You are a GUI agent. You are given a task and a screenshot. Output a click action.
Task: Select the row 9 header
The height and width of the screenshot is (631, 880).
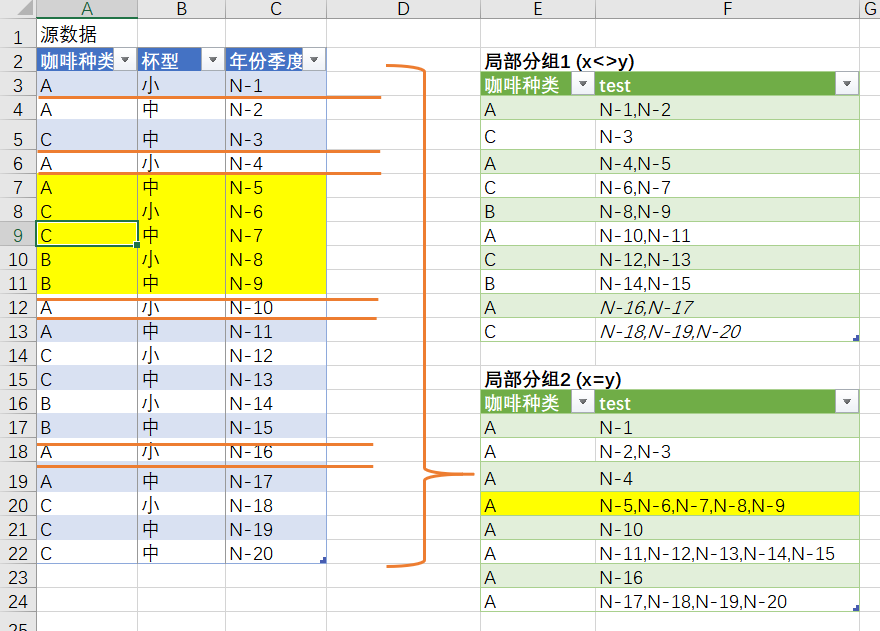click(x=17, y=232)
